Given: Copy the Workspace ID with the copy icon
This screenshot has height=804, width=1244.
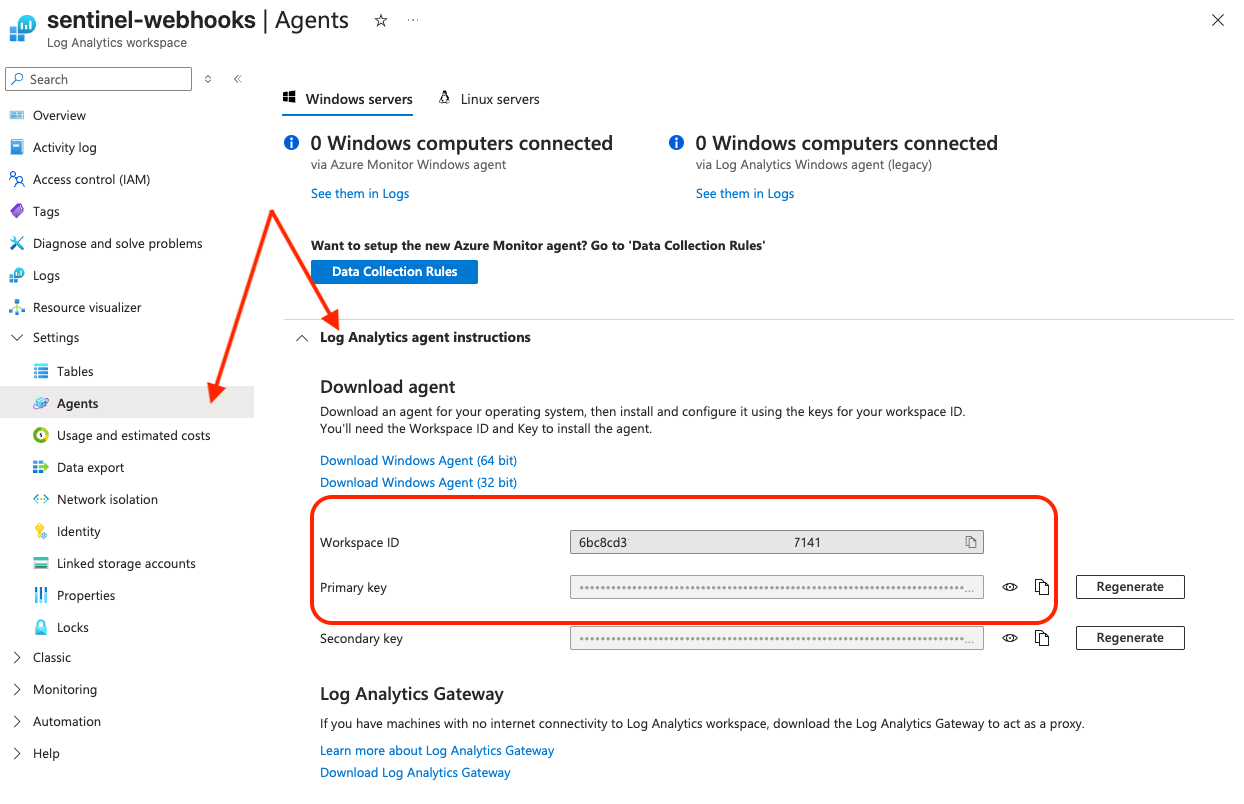Looking at the screenshot, I should (x=970, y=542).
